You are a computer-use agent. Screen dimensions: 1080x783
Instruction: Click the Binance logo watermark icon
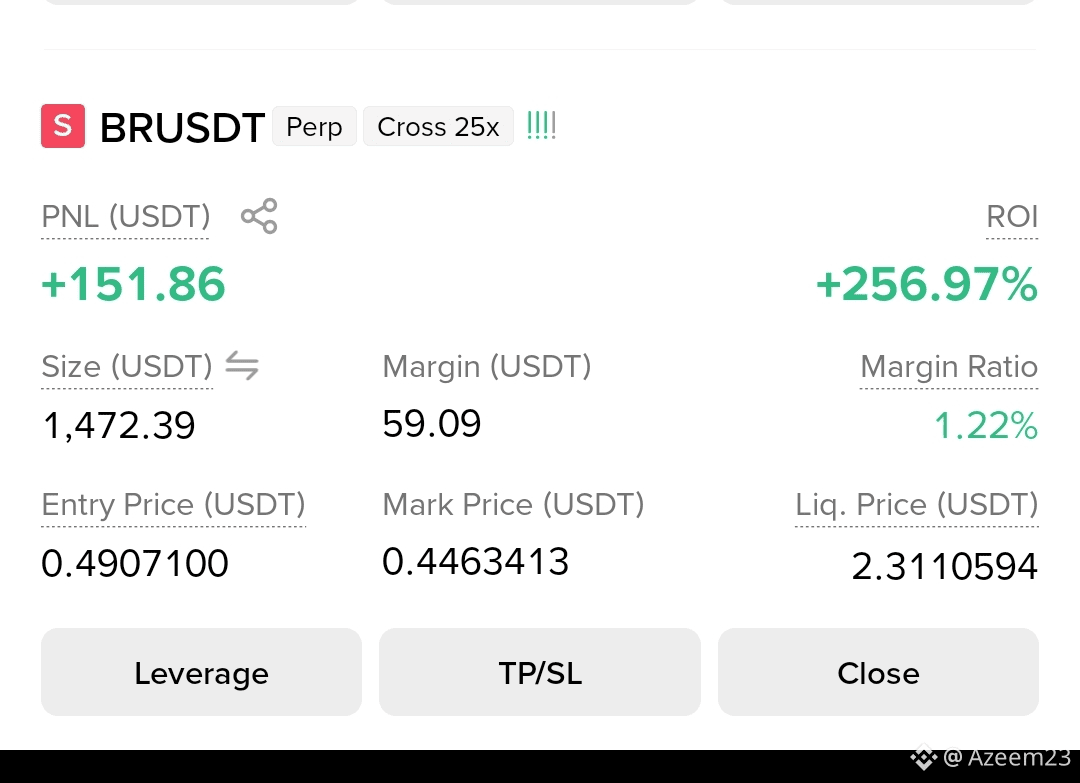pos(924,758)
